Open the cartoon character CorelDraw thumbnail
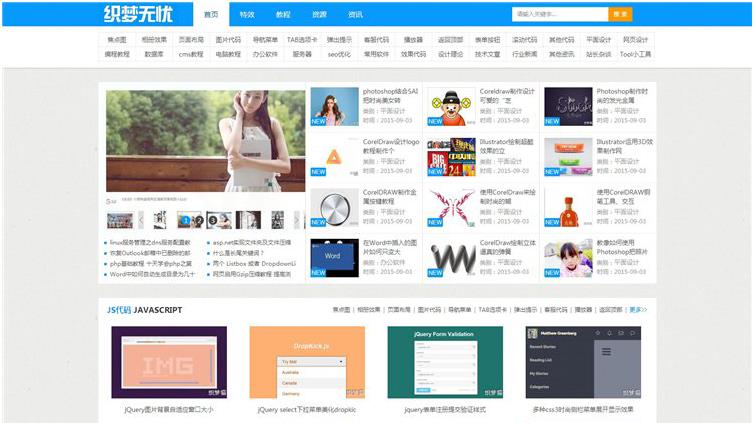The width and height of the screenshot is (753, 423). (x=451, y=106)
